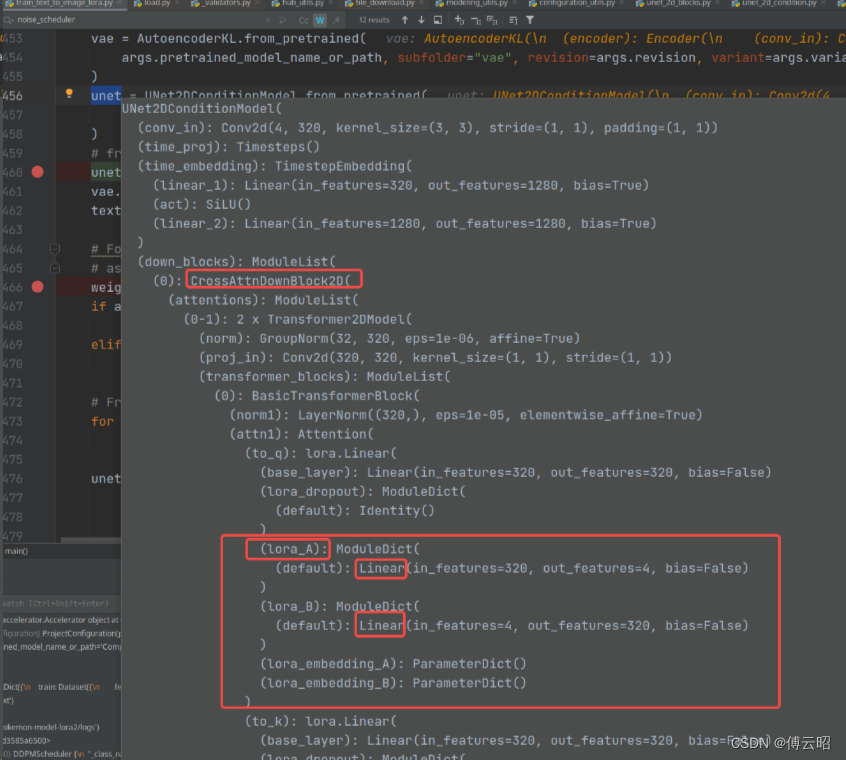Click the add next occurrence icon in search toolbar
Viewport: 846px width, 760px height.
click(459, 18)
